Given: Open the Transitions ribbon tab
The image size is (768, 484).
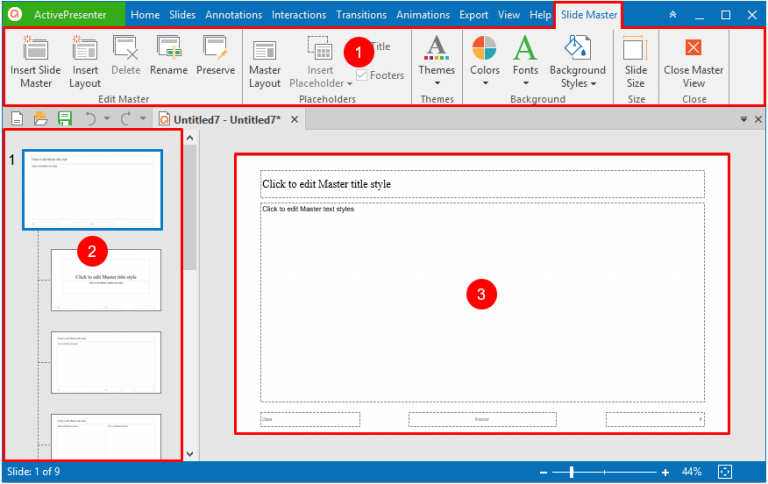Looking at the screenshot, I should tap(361, 15).
